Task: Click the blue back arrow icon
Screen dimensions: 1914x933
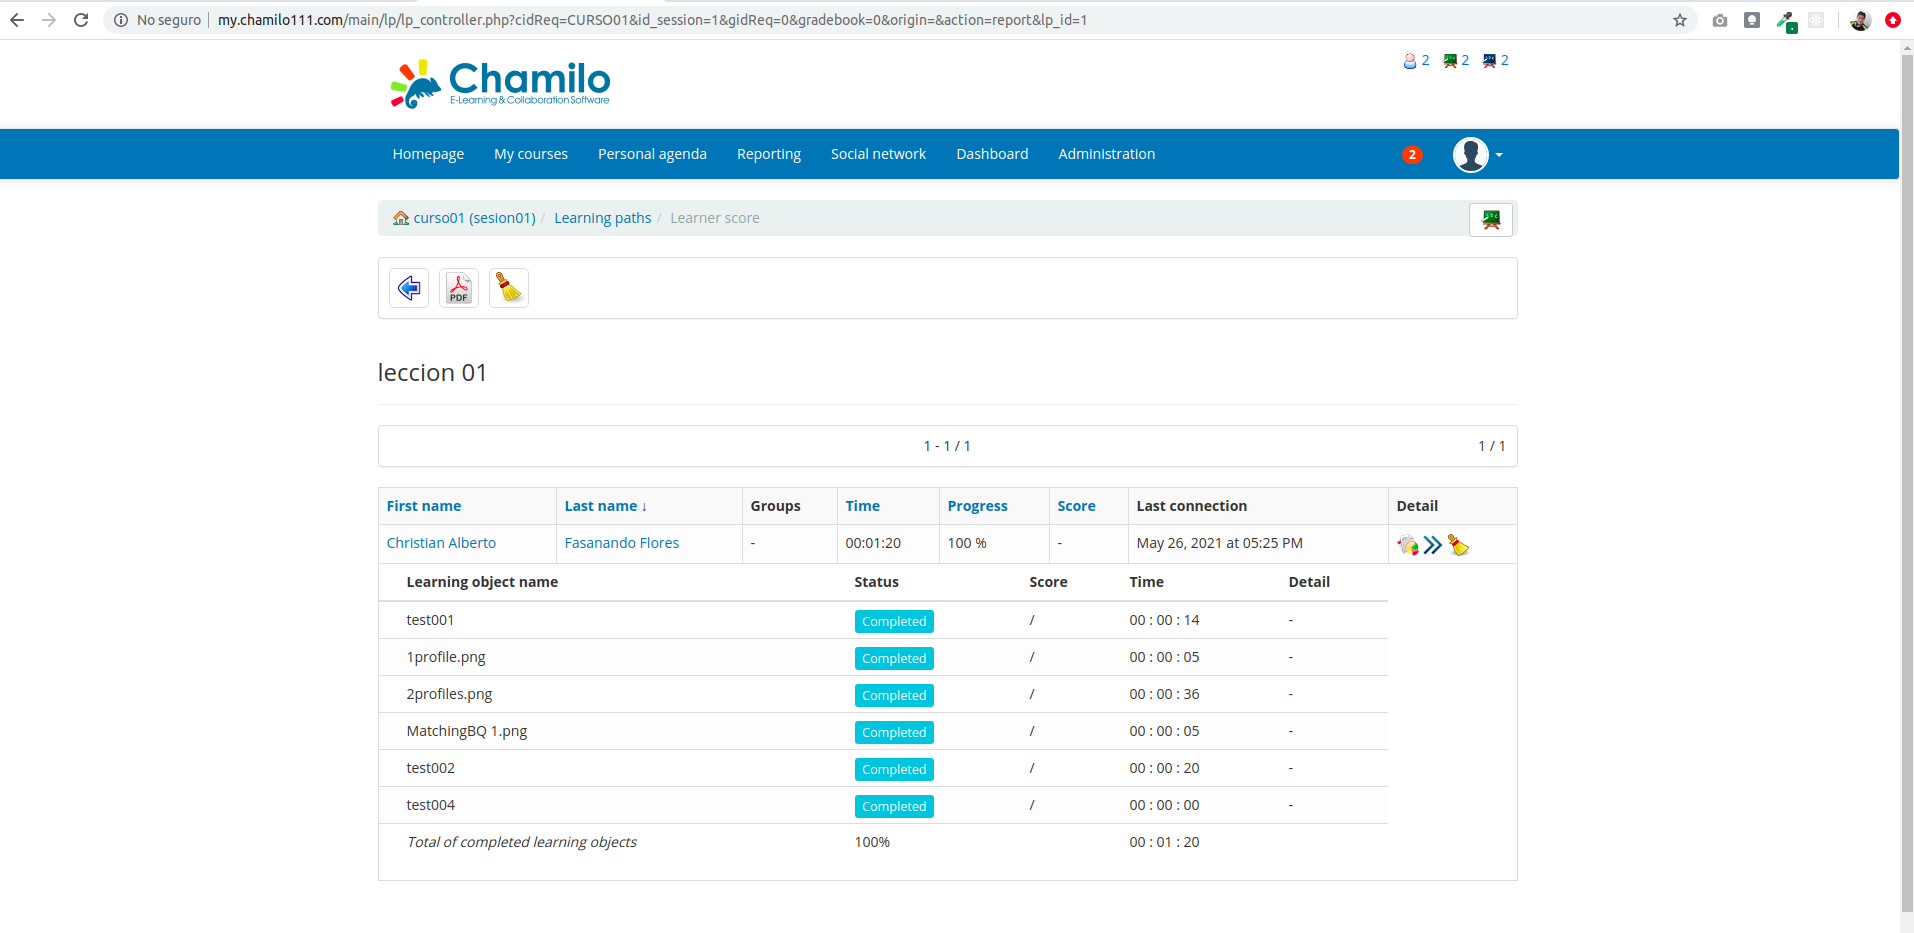Action: point(408,287)
